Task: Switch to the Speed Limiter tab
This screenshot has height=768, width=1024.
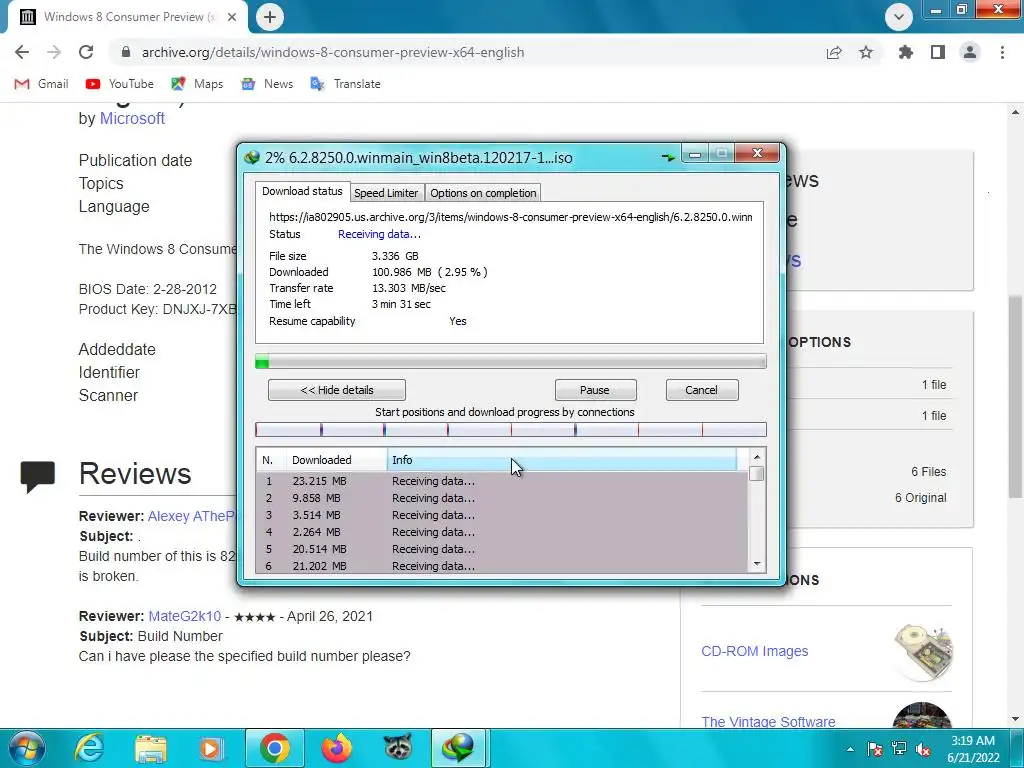Action: tap(386, 193)
